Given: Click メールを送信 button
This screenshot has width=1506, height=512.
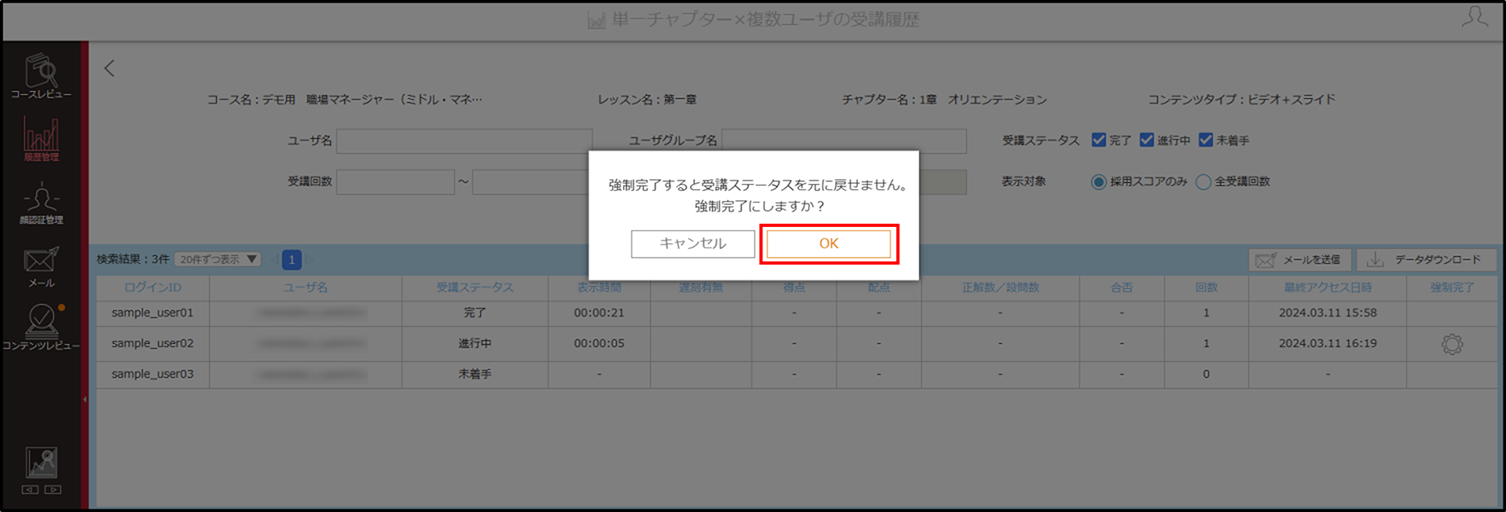Looking at the screenshot, I should coord(1300,260).
